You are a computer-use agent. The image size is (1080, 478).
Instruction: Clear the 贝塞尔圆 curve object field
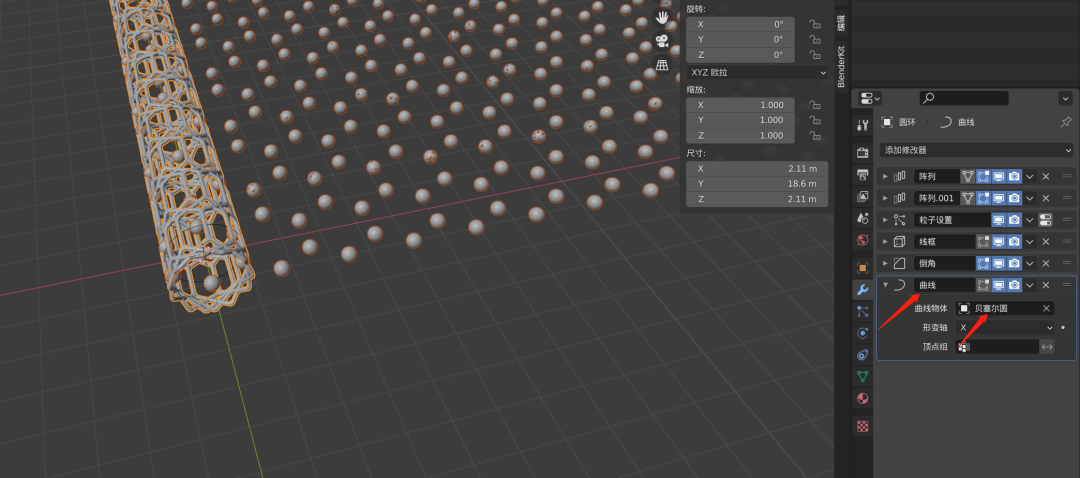coord(1046,309)
